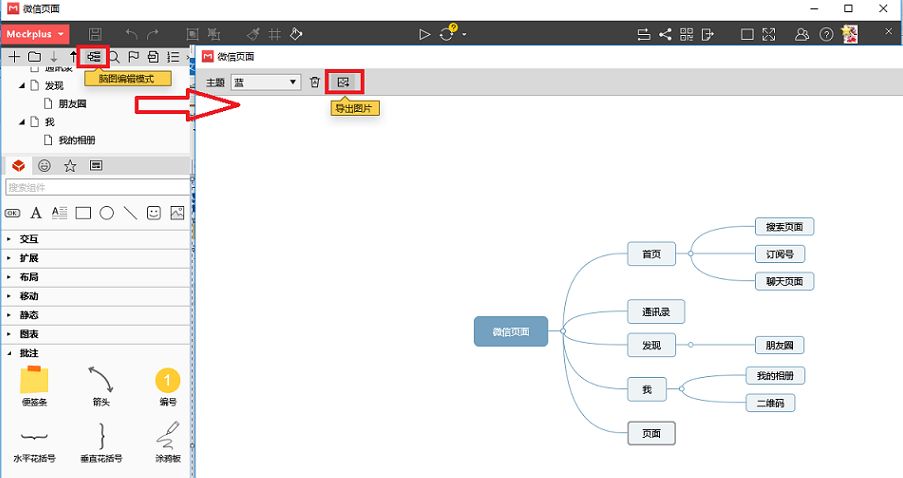Pick the circle shape component
This screenshot has height=478, width=903.
coord(107,213)
